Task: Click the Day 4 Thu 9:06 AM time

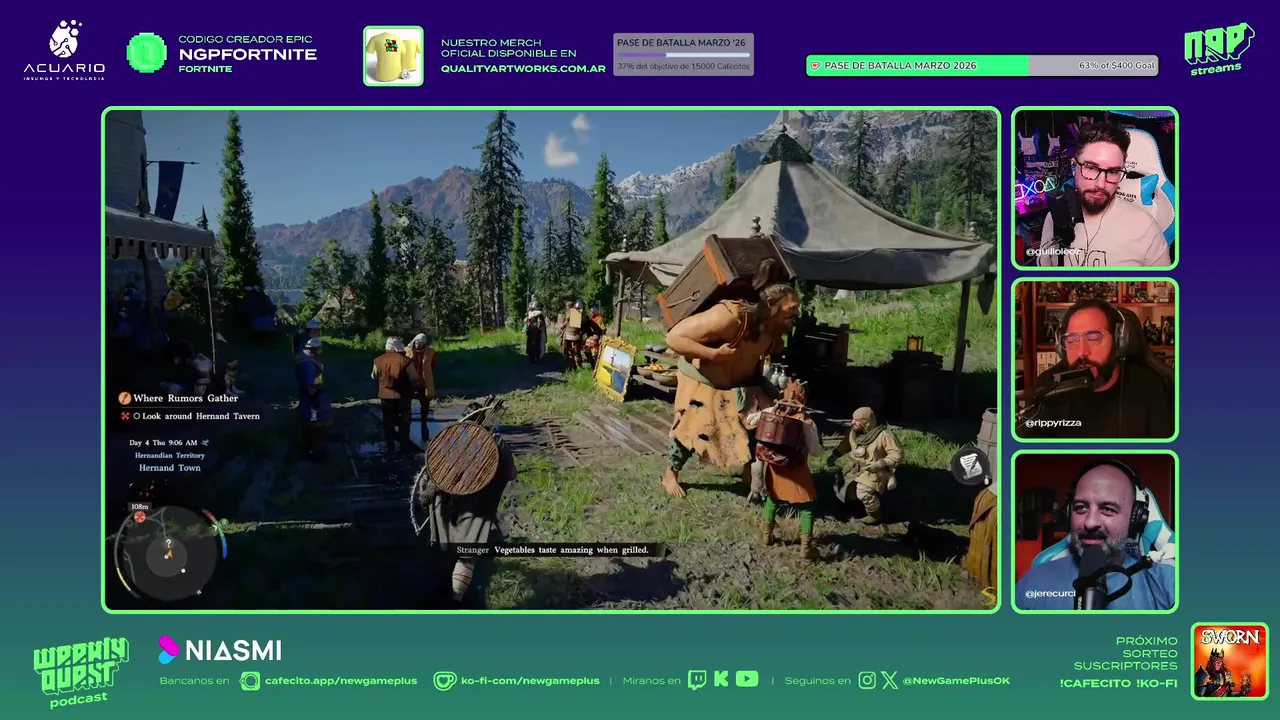Action: (x=163, y=442)
